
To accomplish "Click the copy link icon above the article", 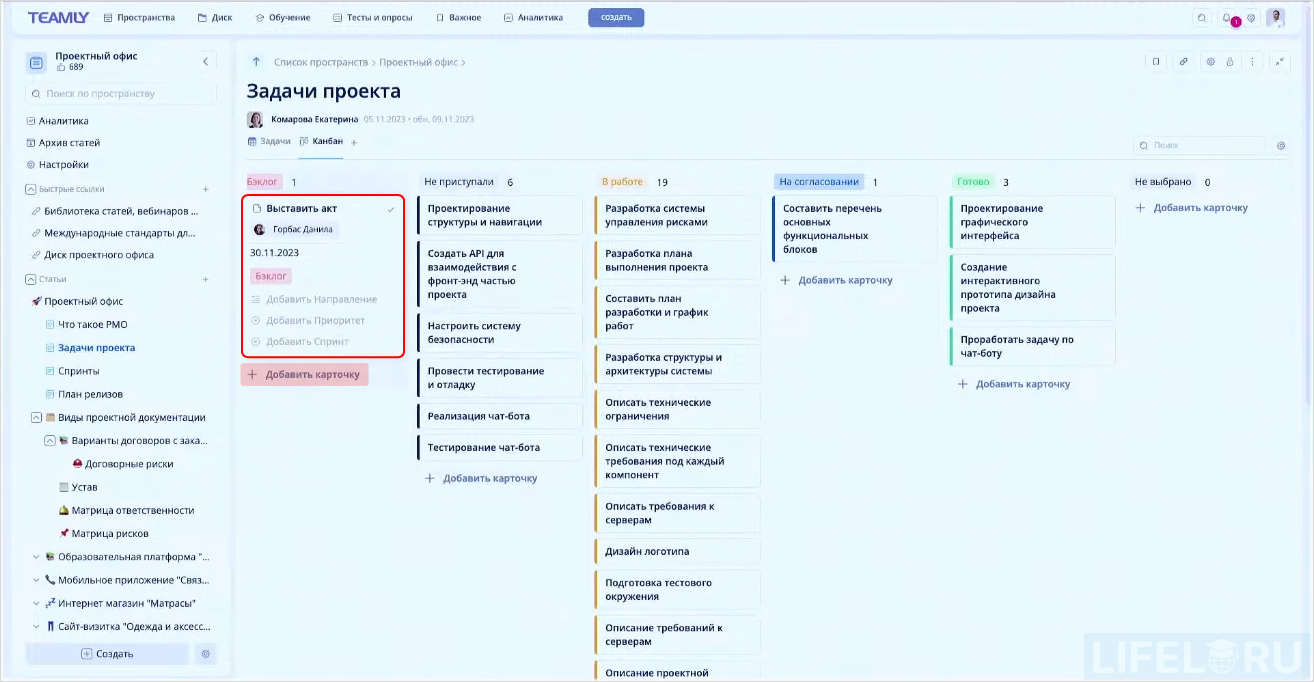I will 1183,62.
